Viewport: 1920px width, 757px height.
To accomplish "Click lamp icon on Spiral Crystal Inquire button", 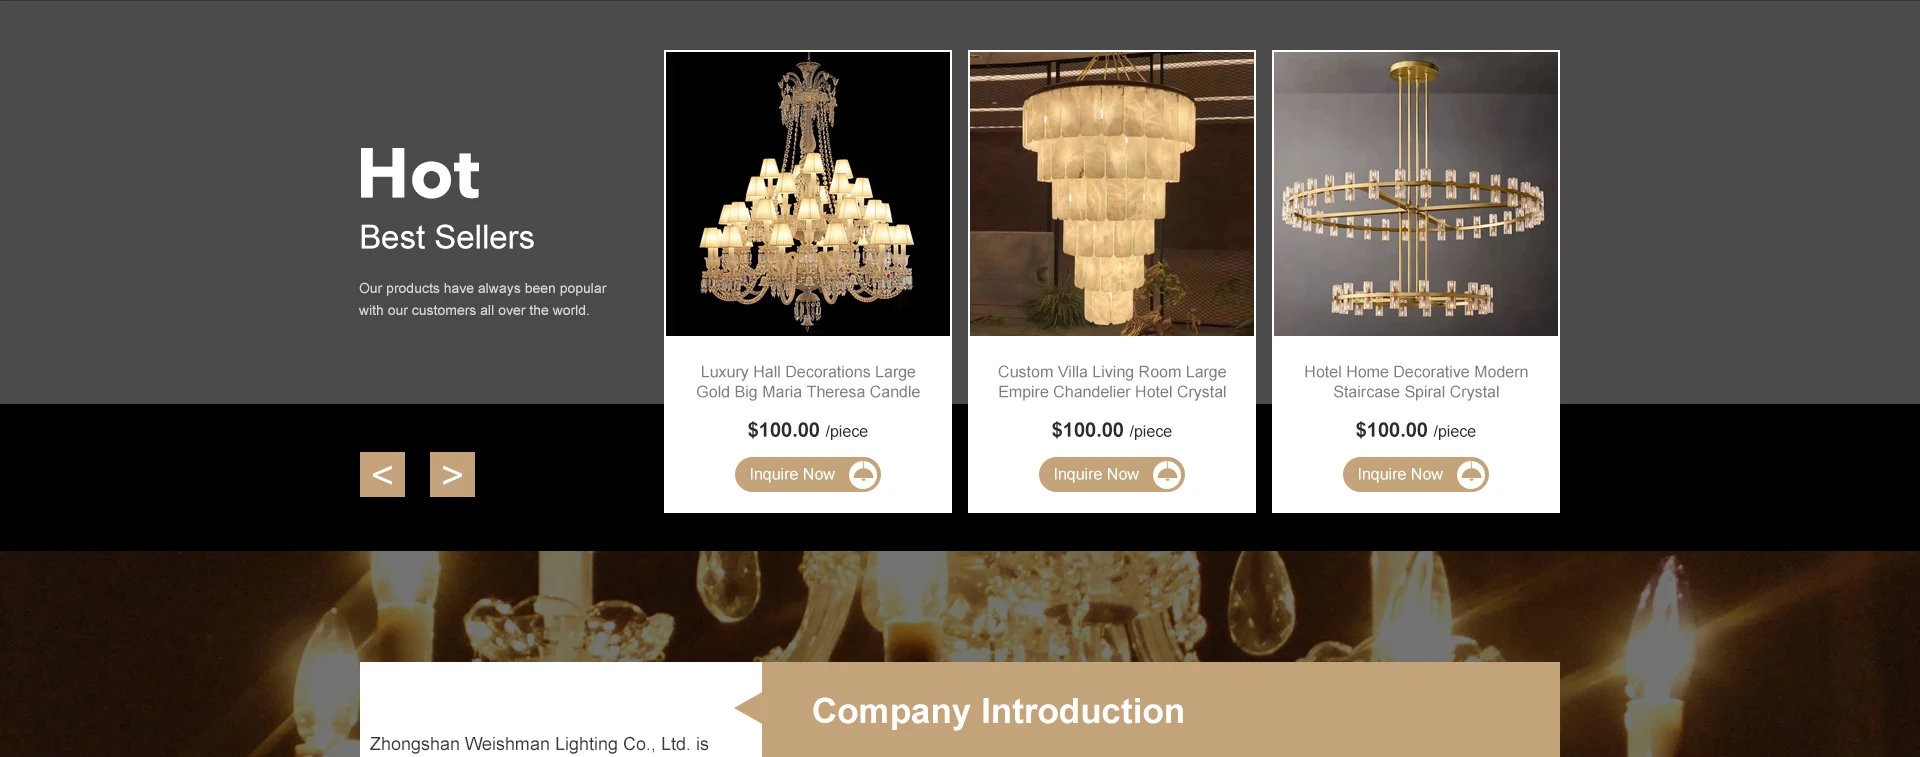I will (x=1471, y=474).
